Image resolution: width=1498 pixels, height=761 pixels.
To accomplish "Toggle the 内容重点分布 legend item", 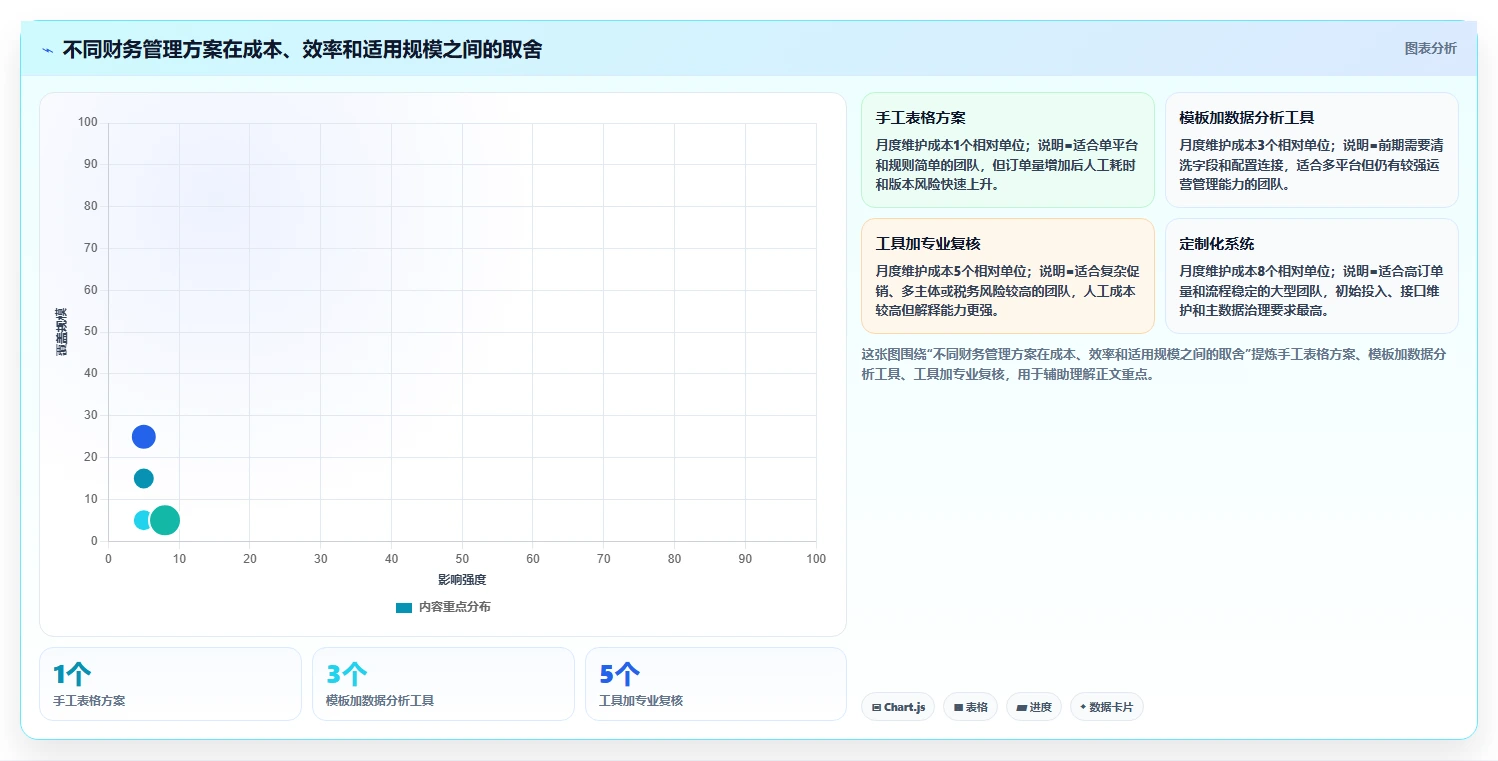I will [x=443, y=607].
